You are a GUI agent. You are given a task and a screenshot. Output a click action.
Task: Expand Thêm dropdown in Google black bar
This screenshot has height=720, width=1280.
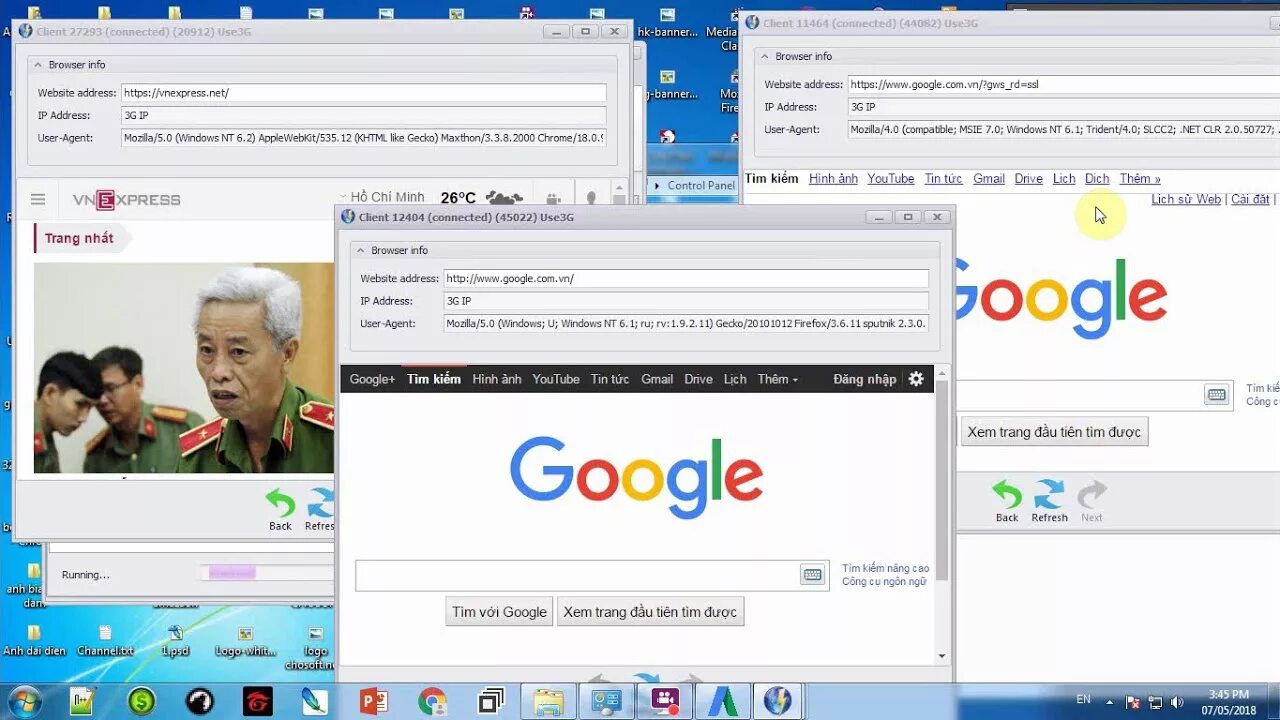point(778,379)
